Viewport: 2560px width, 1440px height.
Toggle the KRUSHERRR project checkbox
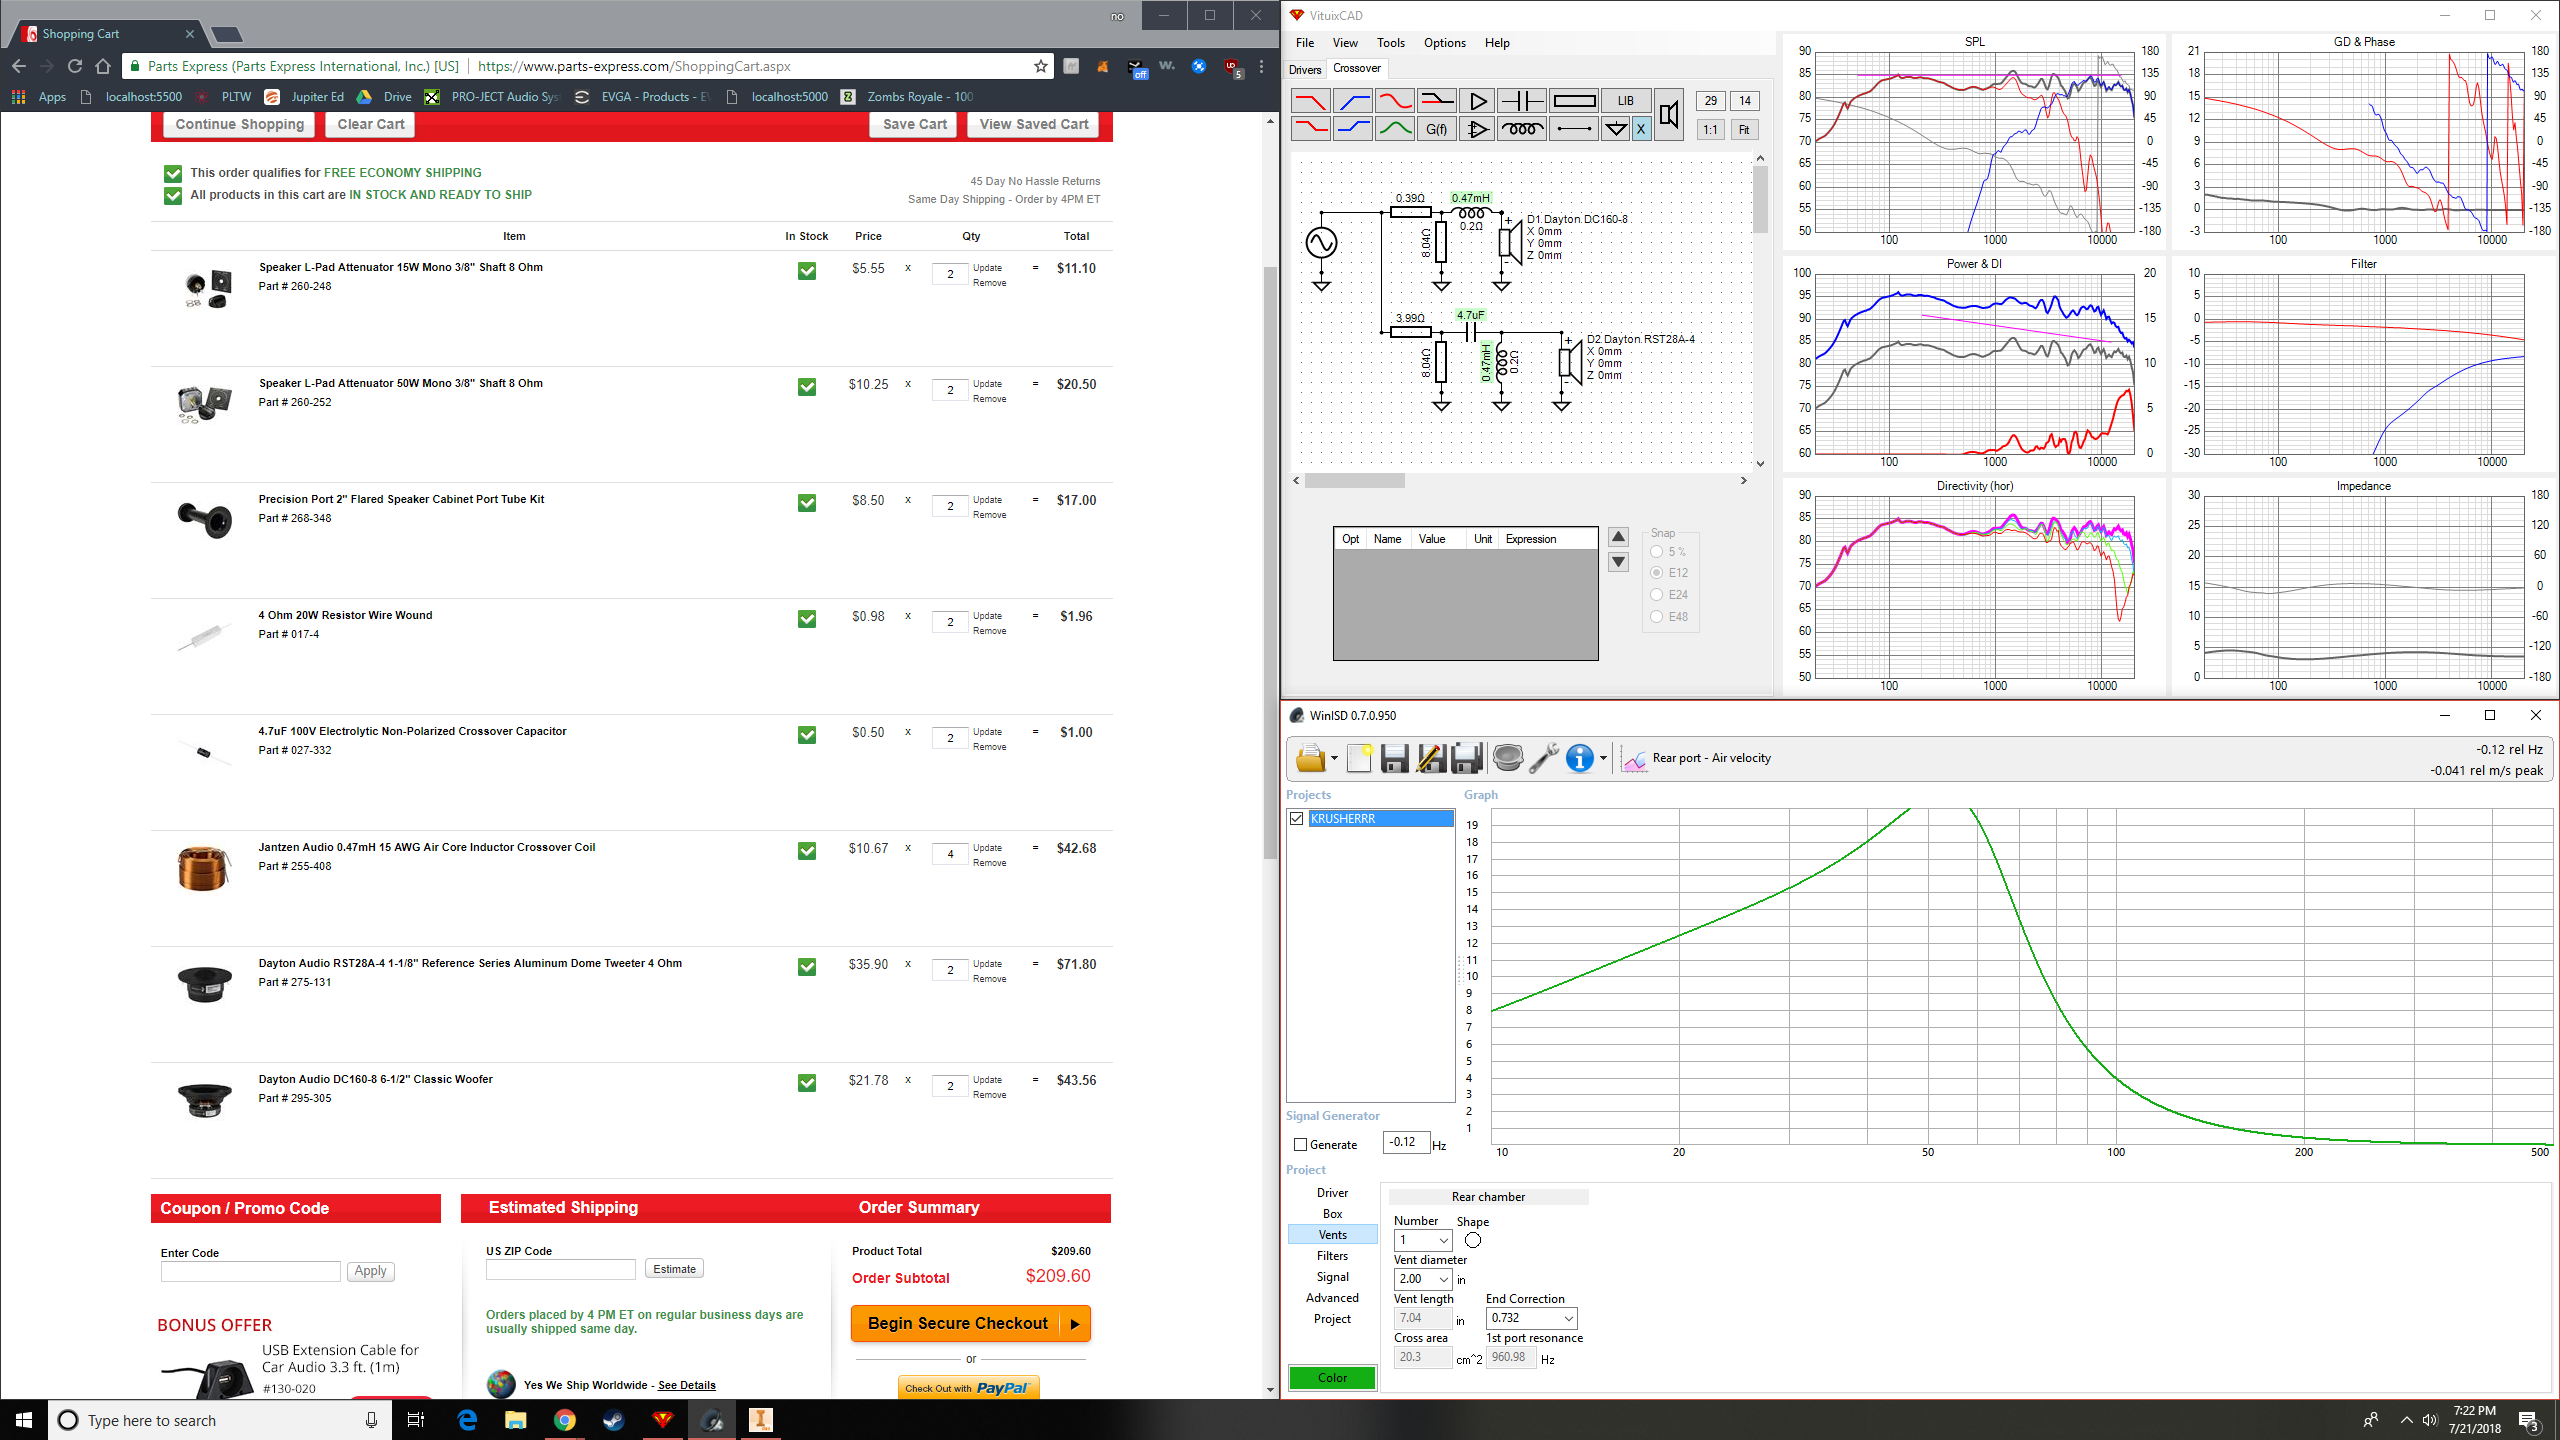[1297, 819]
